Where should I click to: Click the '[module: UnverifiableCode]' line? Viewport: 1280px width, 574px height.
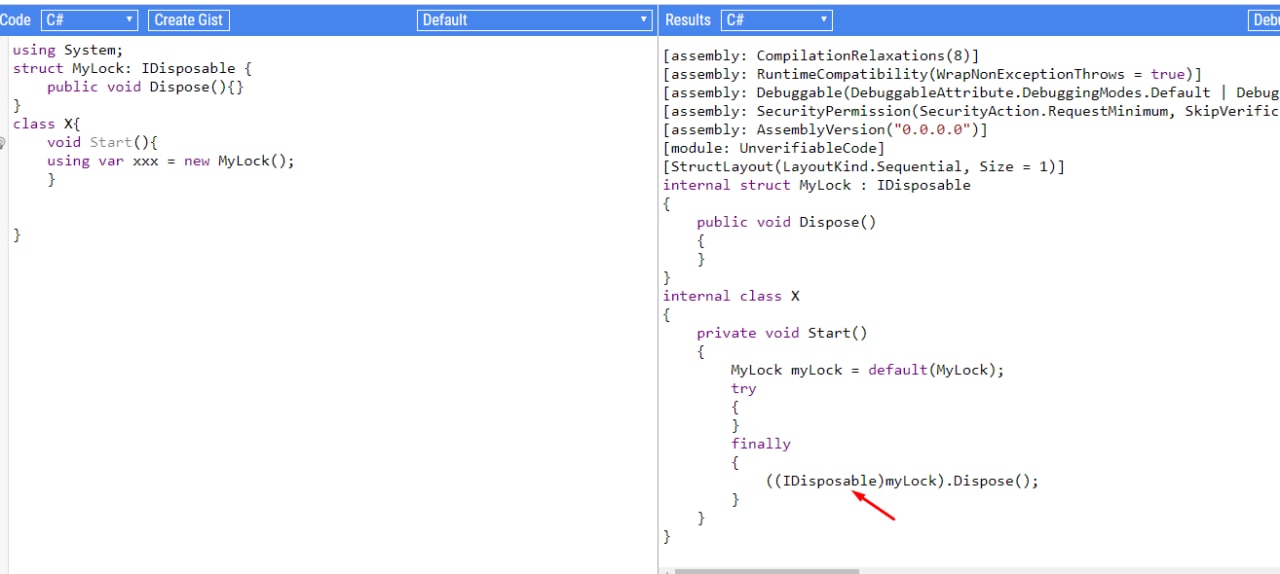click(774, 148)
